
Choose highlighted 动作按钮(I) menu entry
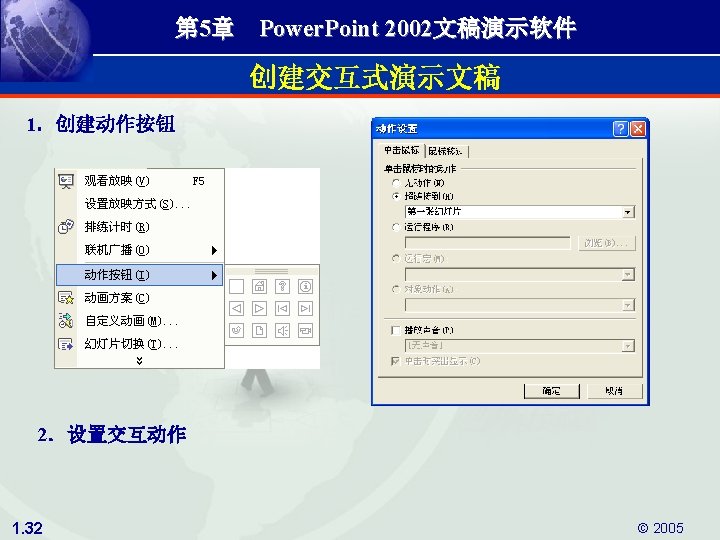(140, 275)
